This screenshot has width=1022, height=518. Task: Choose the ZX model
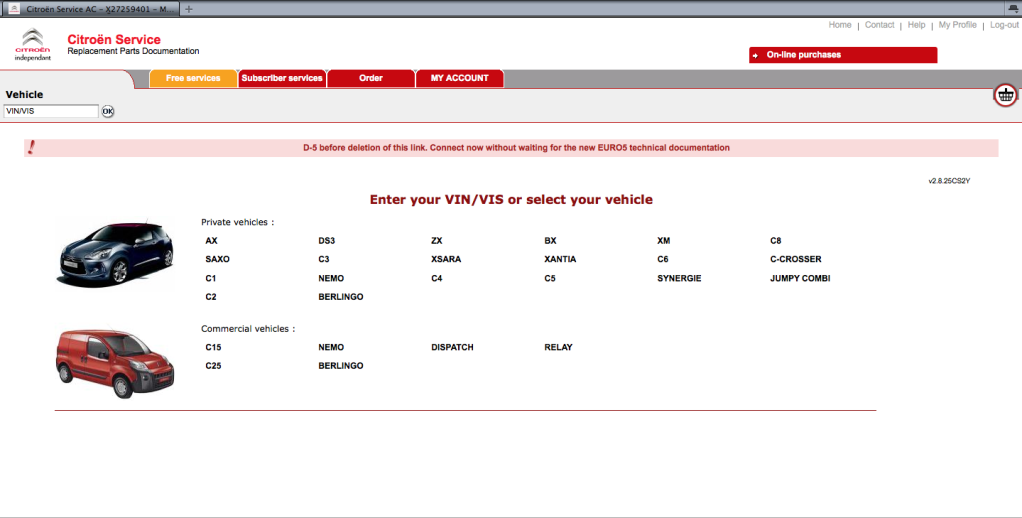coord(437,240)
